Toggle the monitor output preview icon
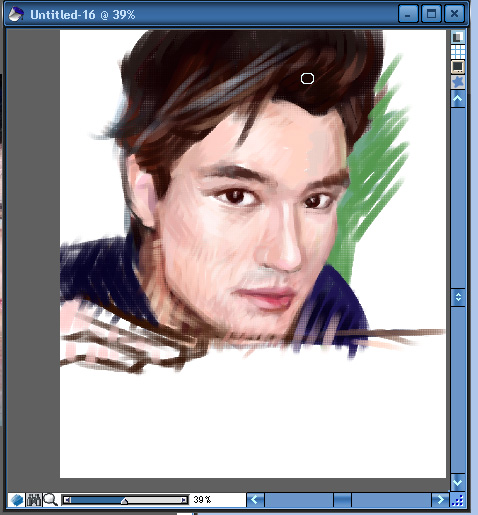The image size is (478, 515). coord(458,66)
